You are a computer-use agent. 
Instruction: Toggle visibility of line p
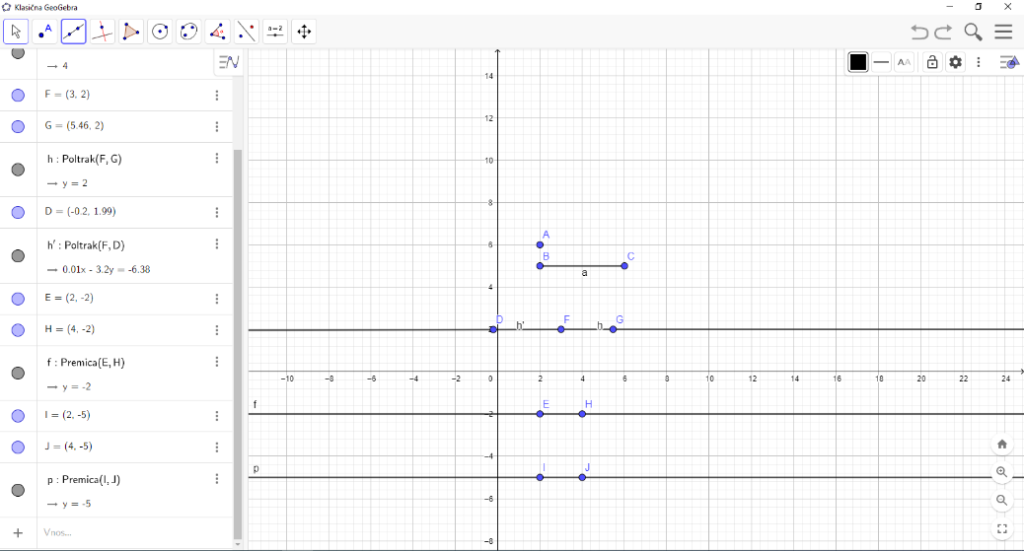[18, 490]
